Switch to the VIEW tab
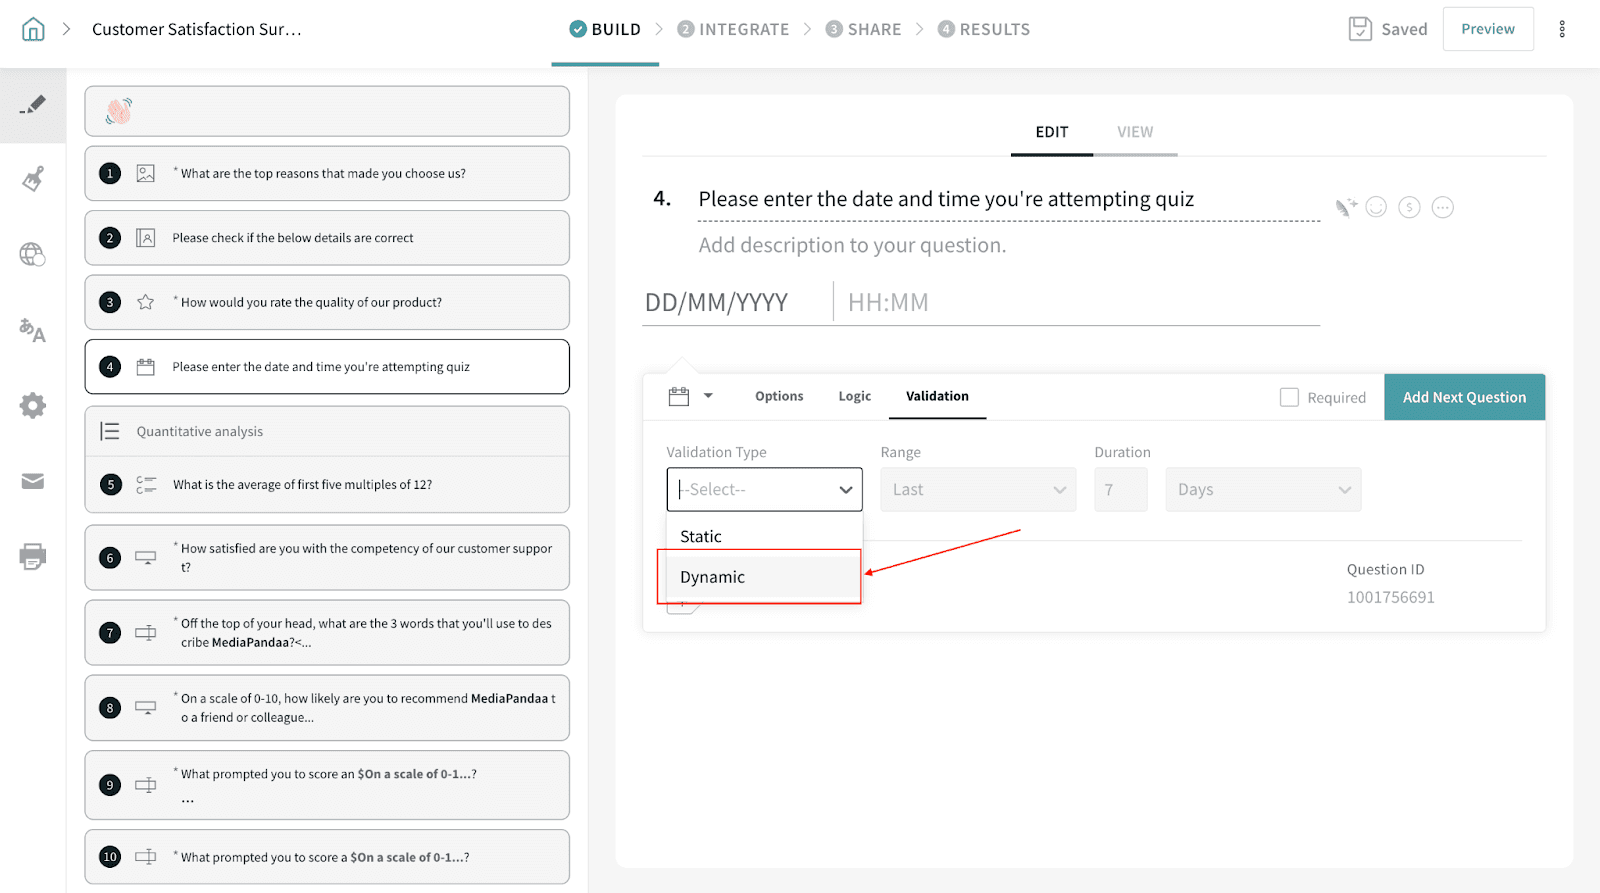Image resolution: width=1600 pixels, height=893 pixels. click(x=1134, y=132)
